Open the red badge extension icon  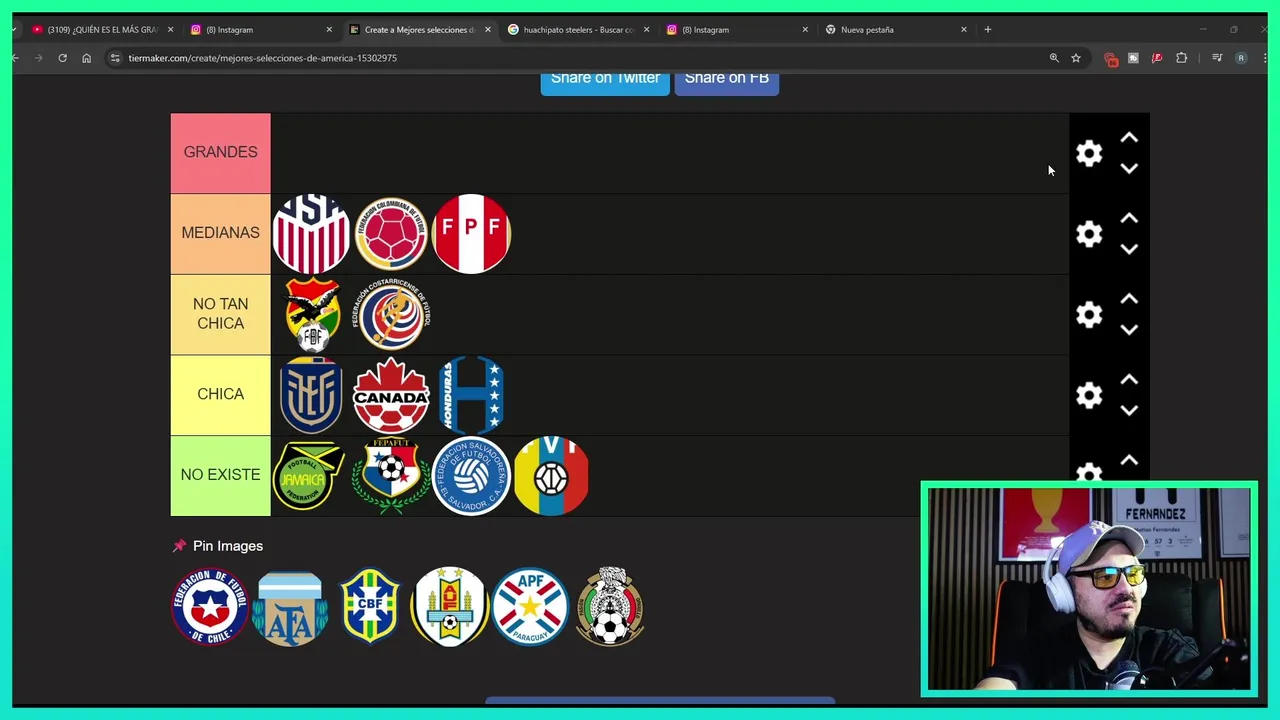[1110, 59]
